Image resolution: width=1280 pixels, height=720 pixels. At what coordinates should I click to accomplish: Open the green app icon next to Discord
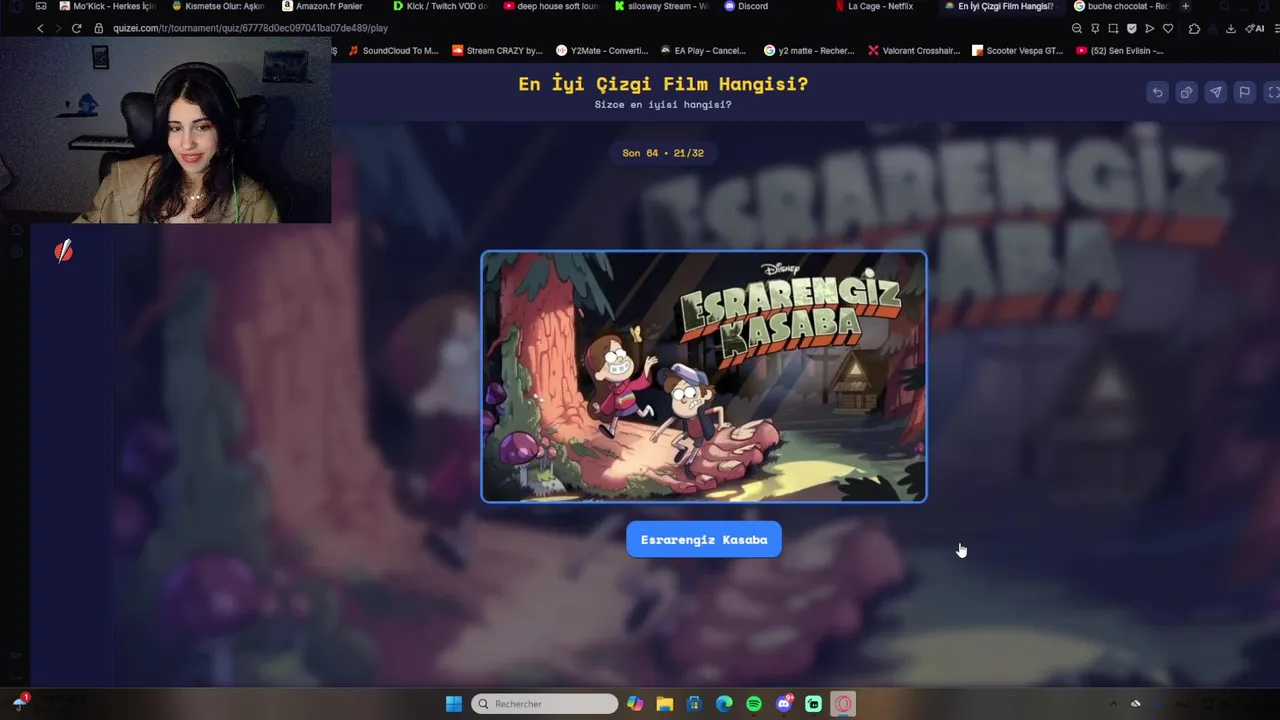[814, 704]
